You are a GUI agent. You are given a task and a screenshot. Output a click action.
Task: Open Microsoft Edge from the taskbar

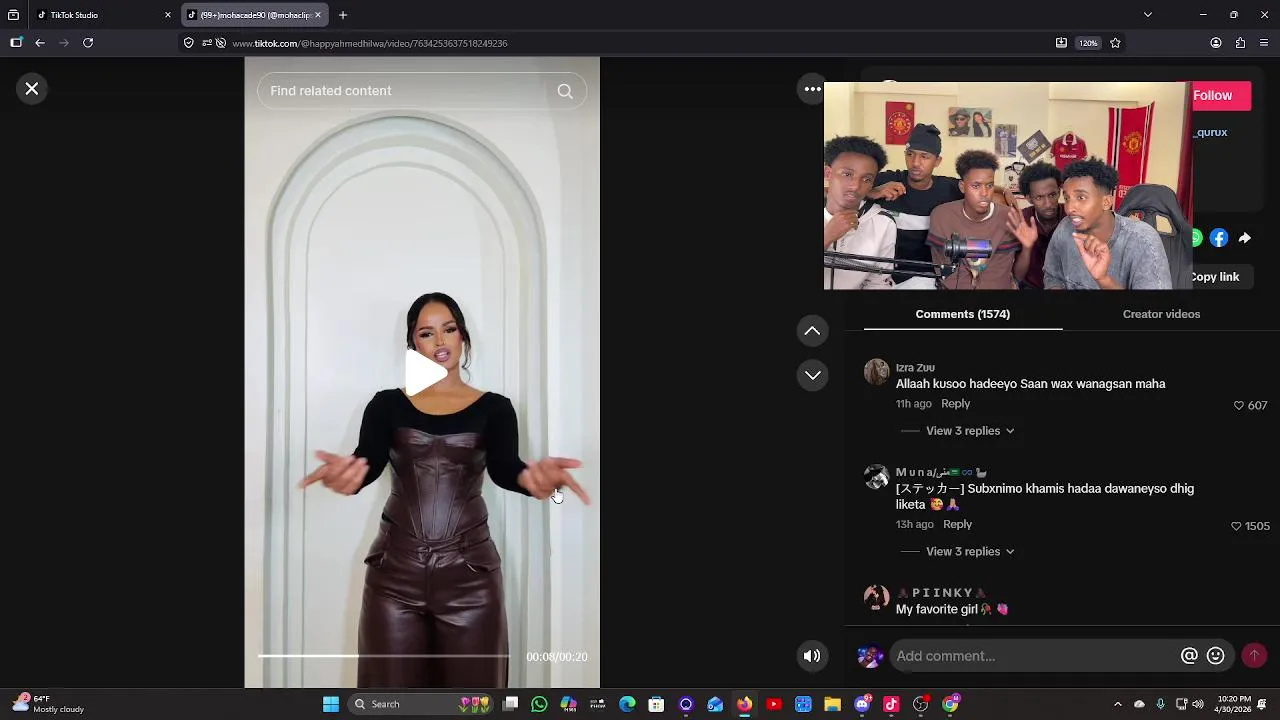point(627,704)
